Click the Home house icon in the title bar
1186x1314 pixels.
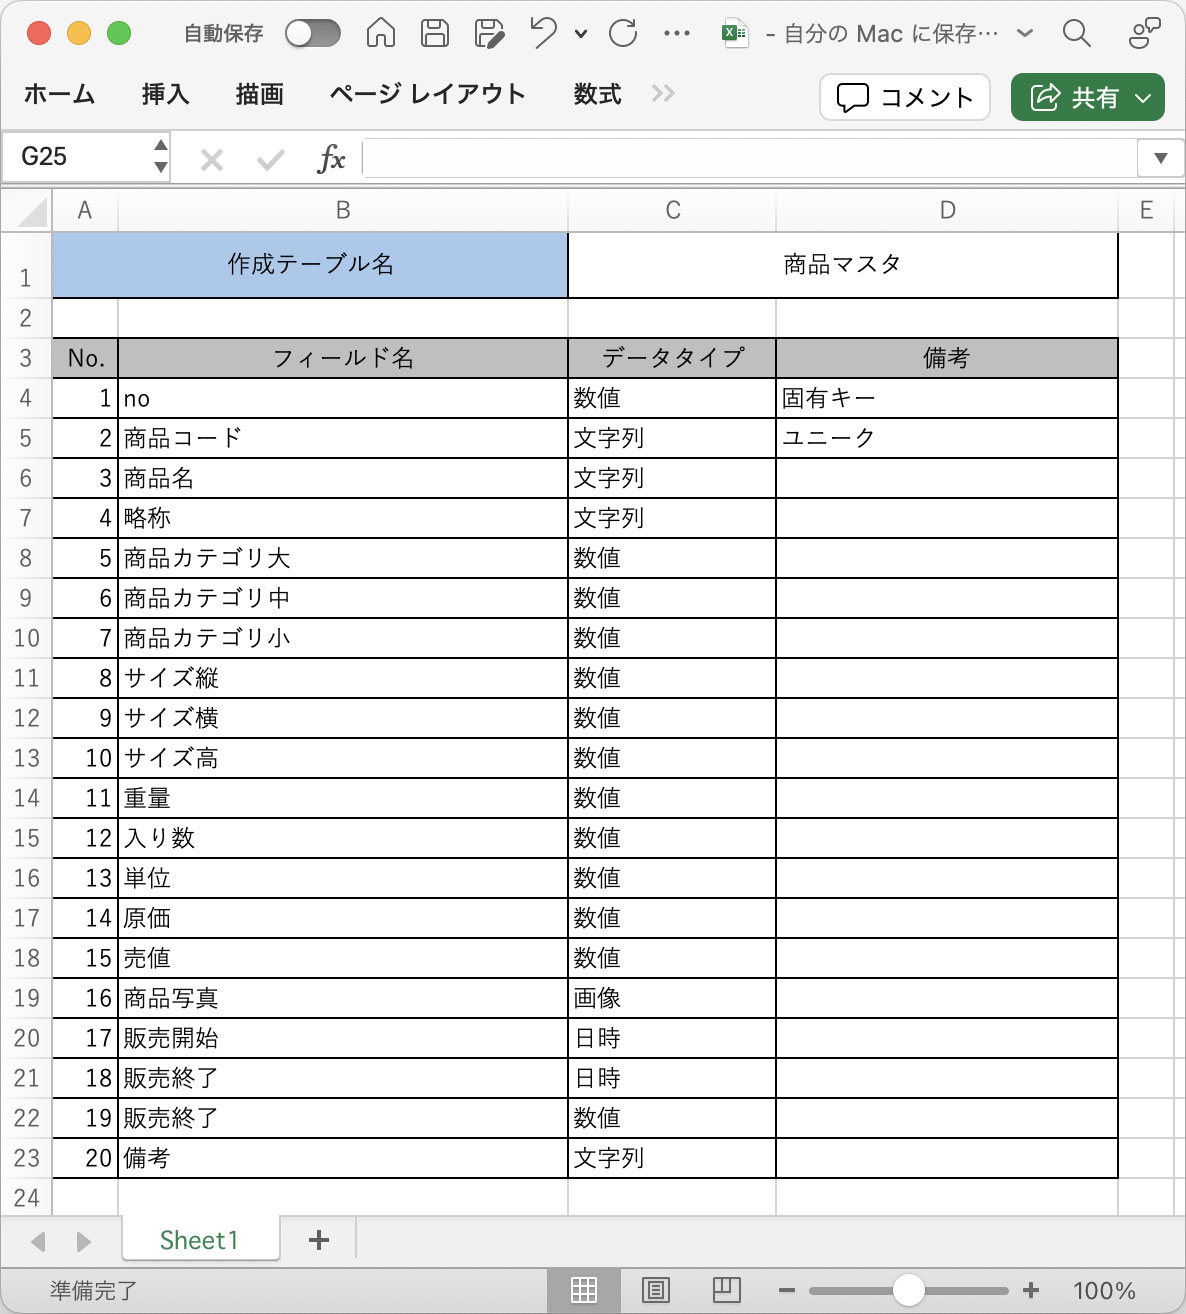(x=381, y=33)
